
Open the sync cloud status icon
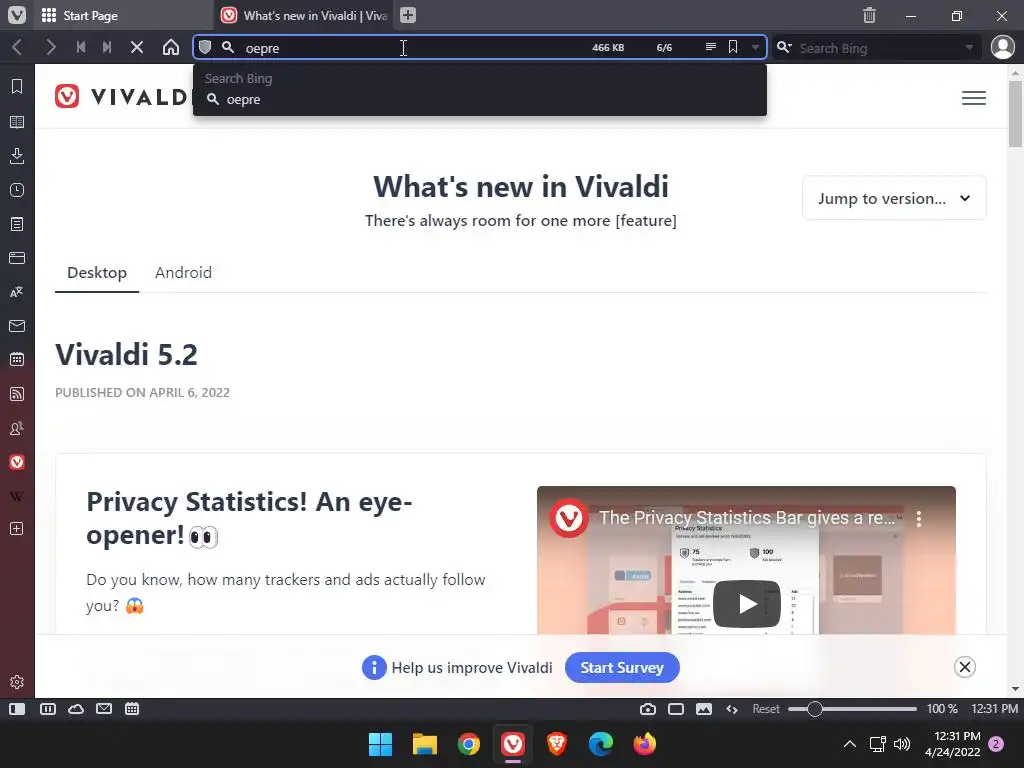click(76, 709)
